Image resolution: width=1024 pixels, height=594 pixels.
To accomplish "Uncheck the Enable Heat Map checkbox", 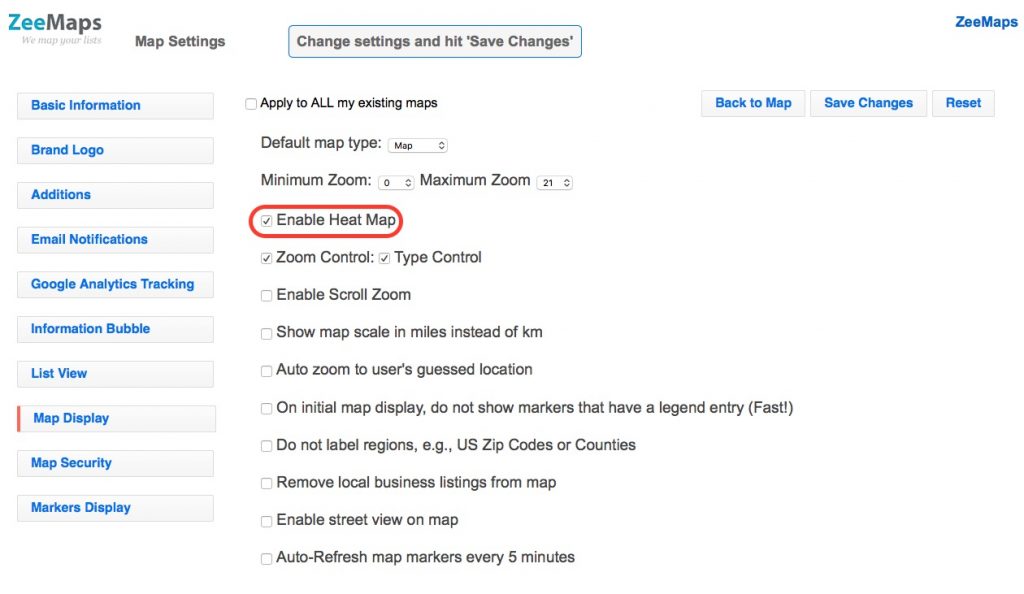I will (x=266, y=221).
